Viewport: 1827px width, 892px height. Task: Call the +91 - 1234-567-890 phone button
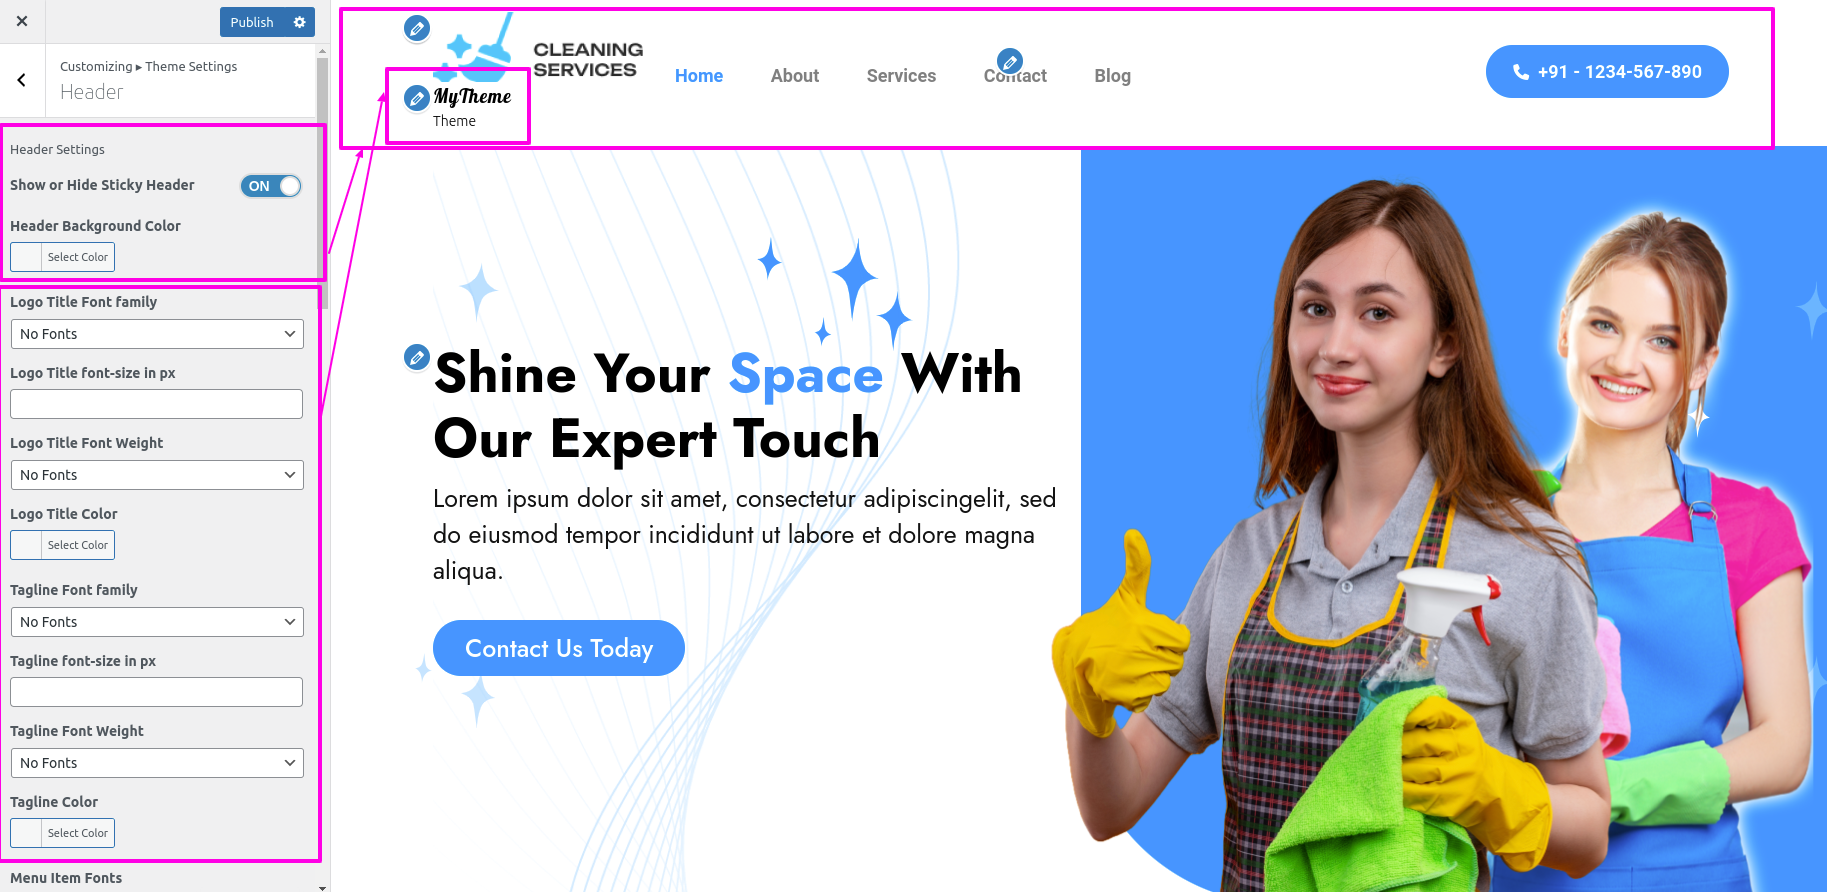point(1607,72)
